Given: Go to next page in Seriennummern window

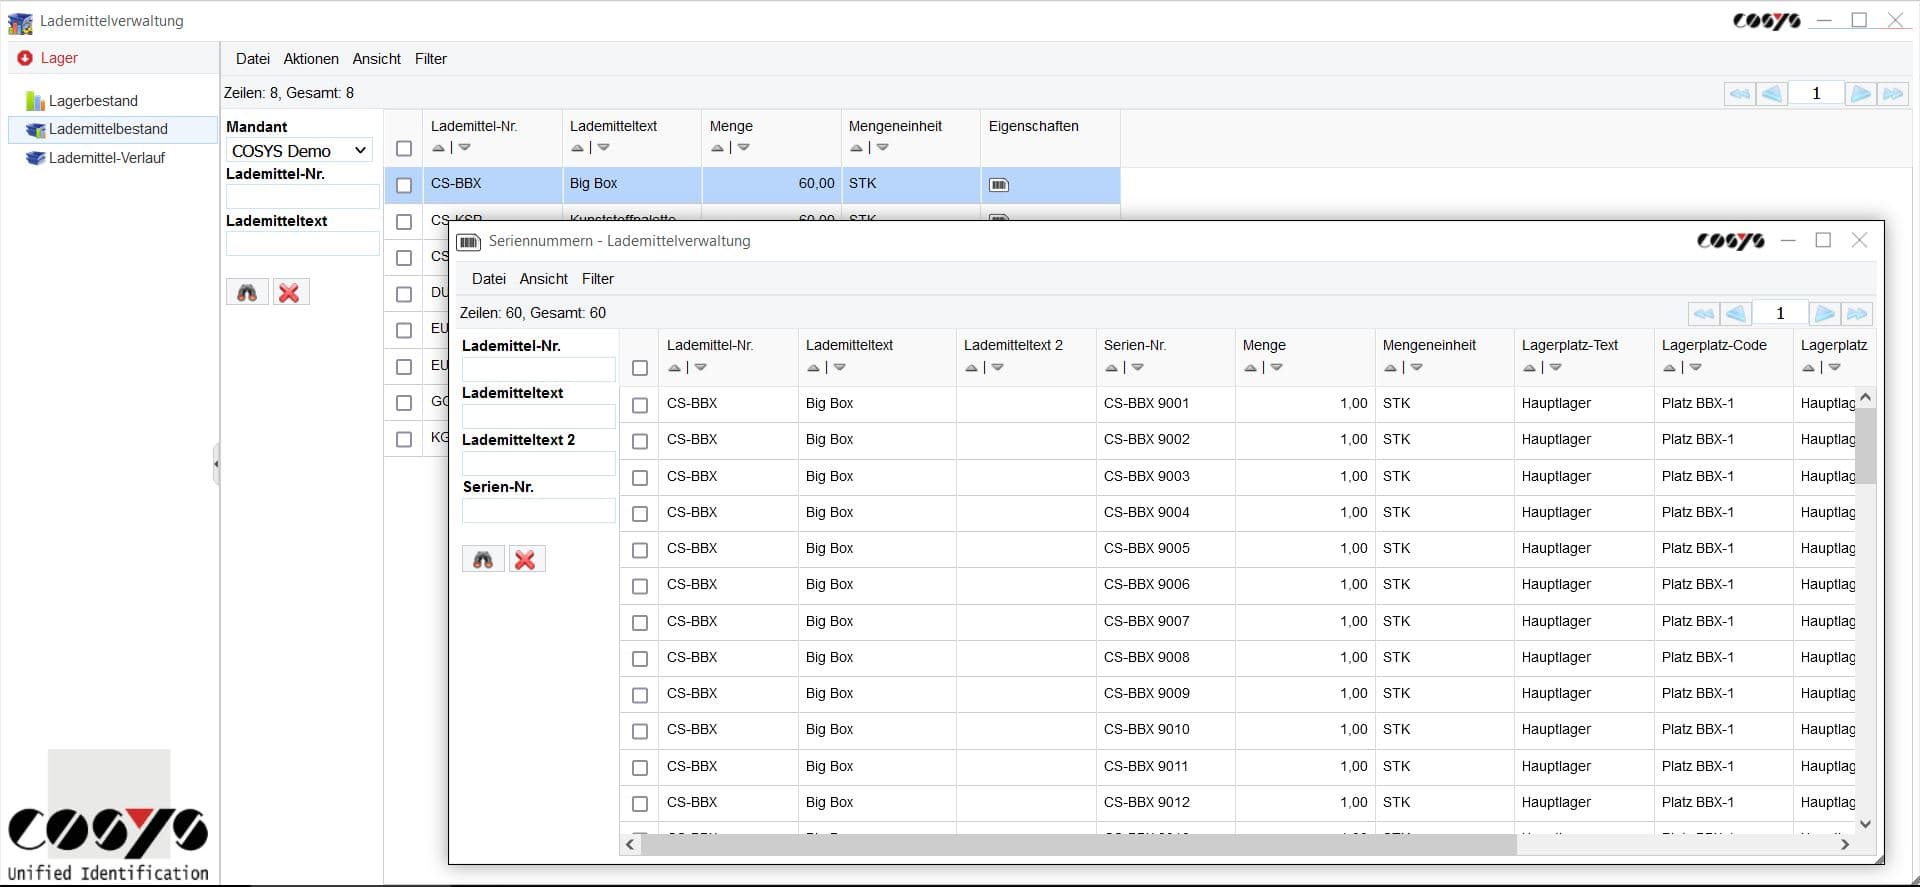Looking at the screenshot, I should [x=1824, y=314].
